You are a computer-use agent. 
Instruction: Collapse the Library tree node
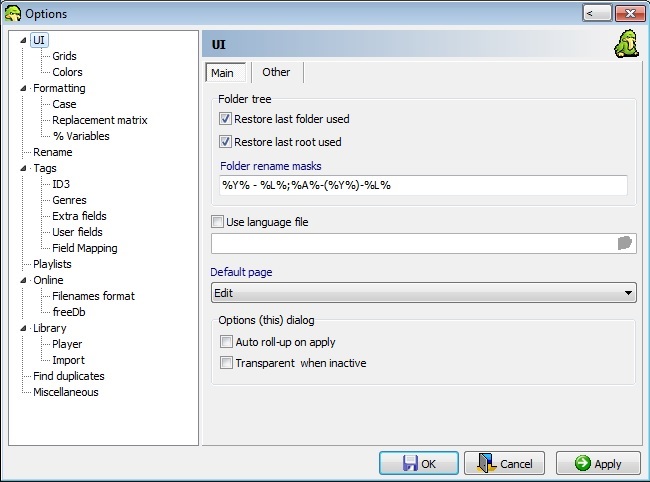point(23,328)
